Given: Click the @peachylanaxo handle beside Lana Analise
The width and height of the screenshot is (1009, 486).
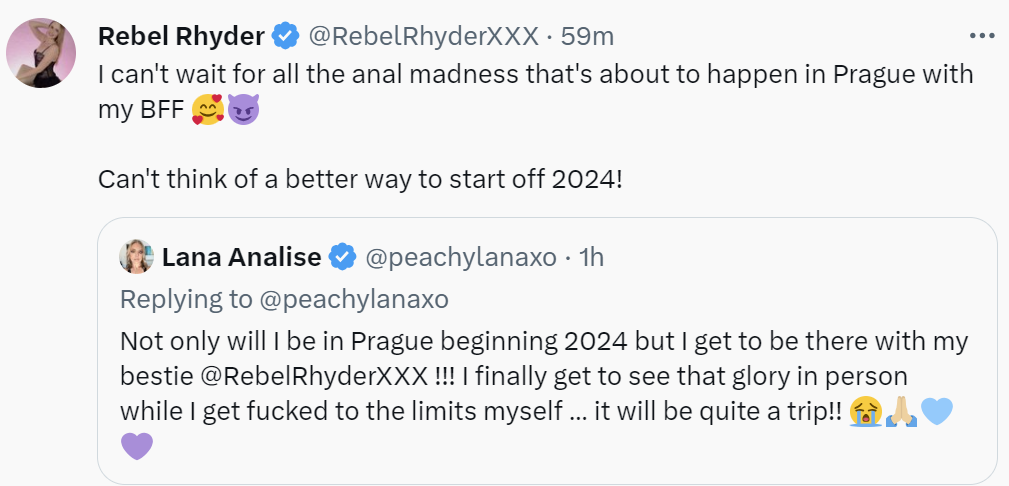Looking at the screenshot, I should (x=460, y=257).
